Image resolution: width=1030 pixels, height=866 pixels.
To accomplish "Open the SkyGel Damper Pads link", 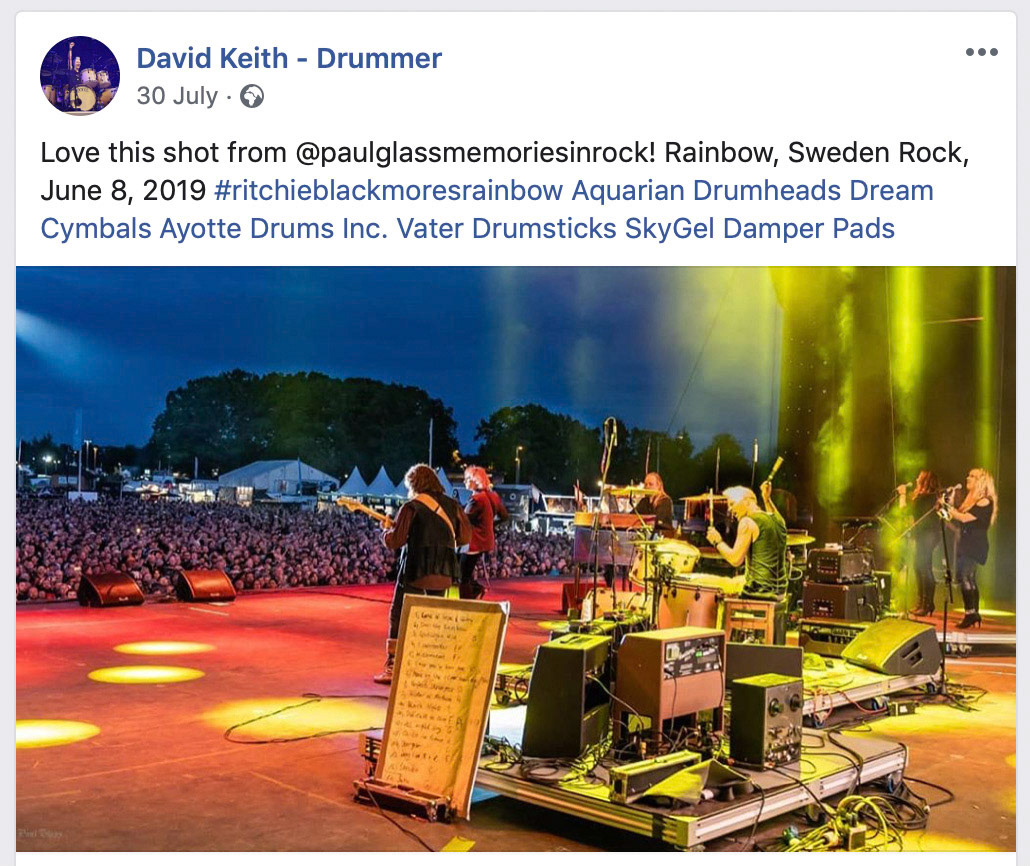I will click(x=759, y=229).
